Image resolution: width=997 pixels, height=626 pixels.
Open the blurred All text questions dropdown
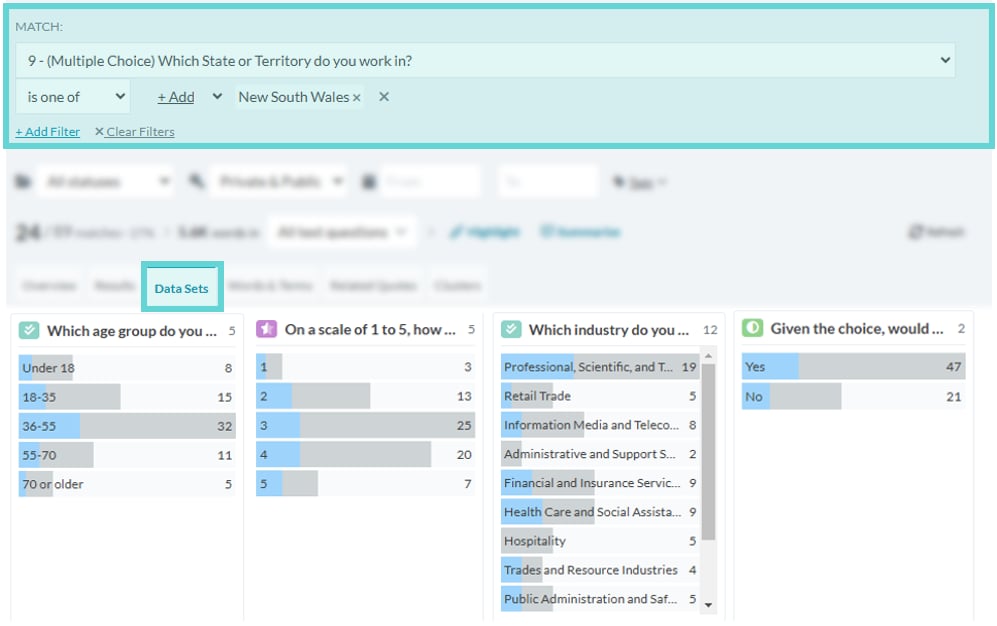[x=343, y=232]
